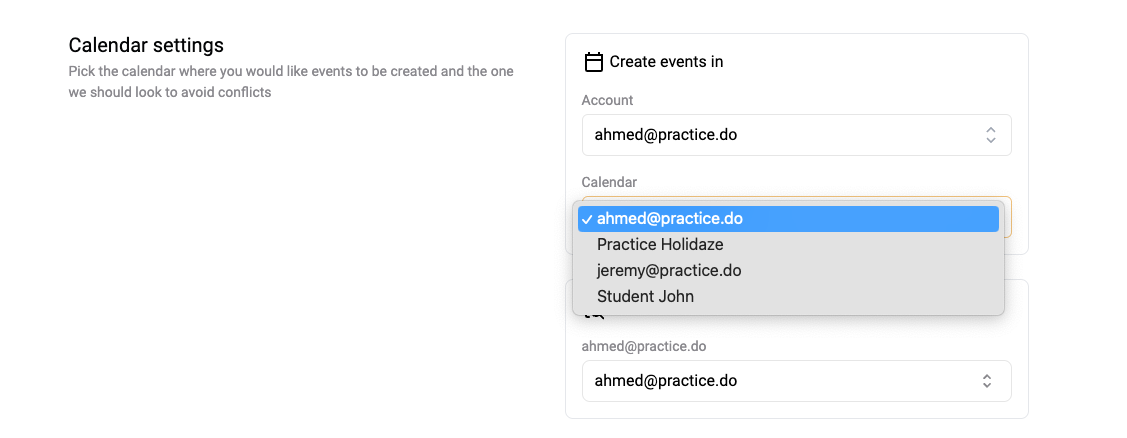Click the checkmark beside selected ahmed@practice.do option
Screen dimensions: 1127x438
pyautogui.click(x=587, y=219)
